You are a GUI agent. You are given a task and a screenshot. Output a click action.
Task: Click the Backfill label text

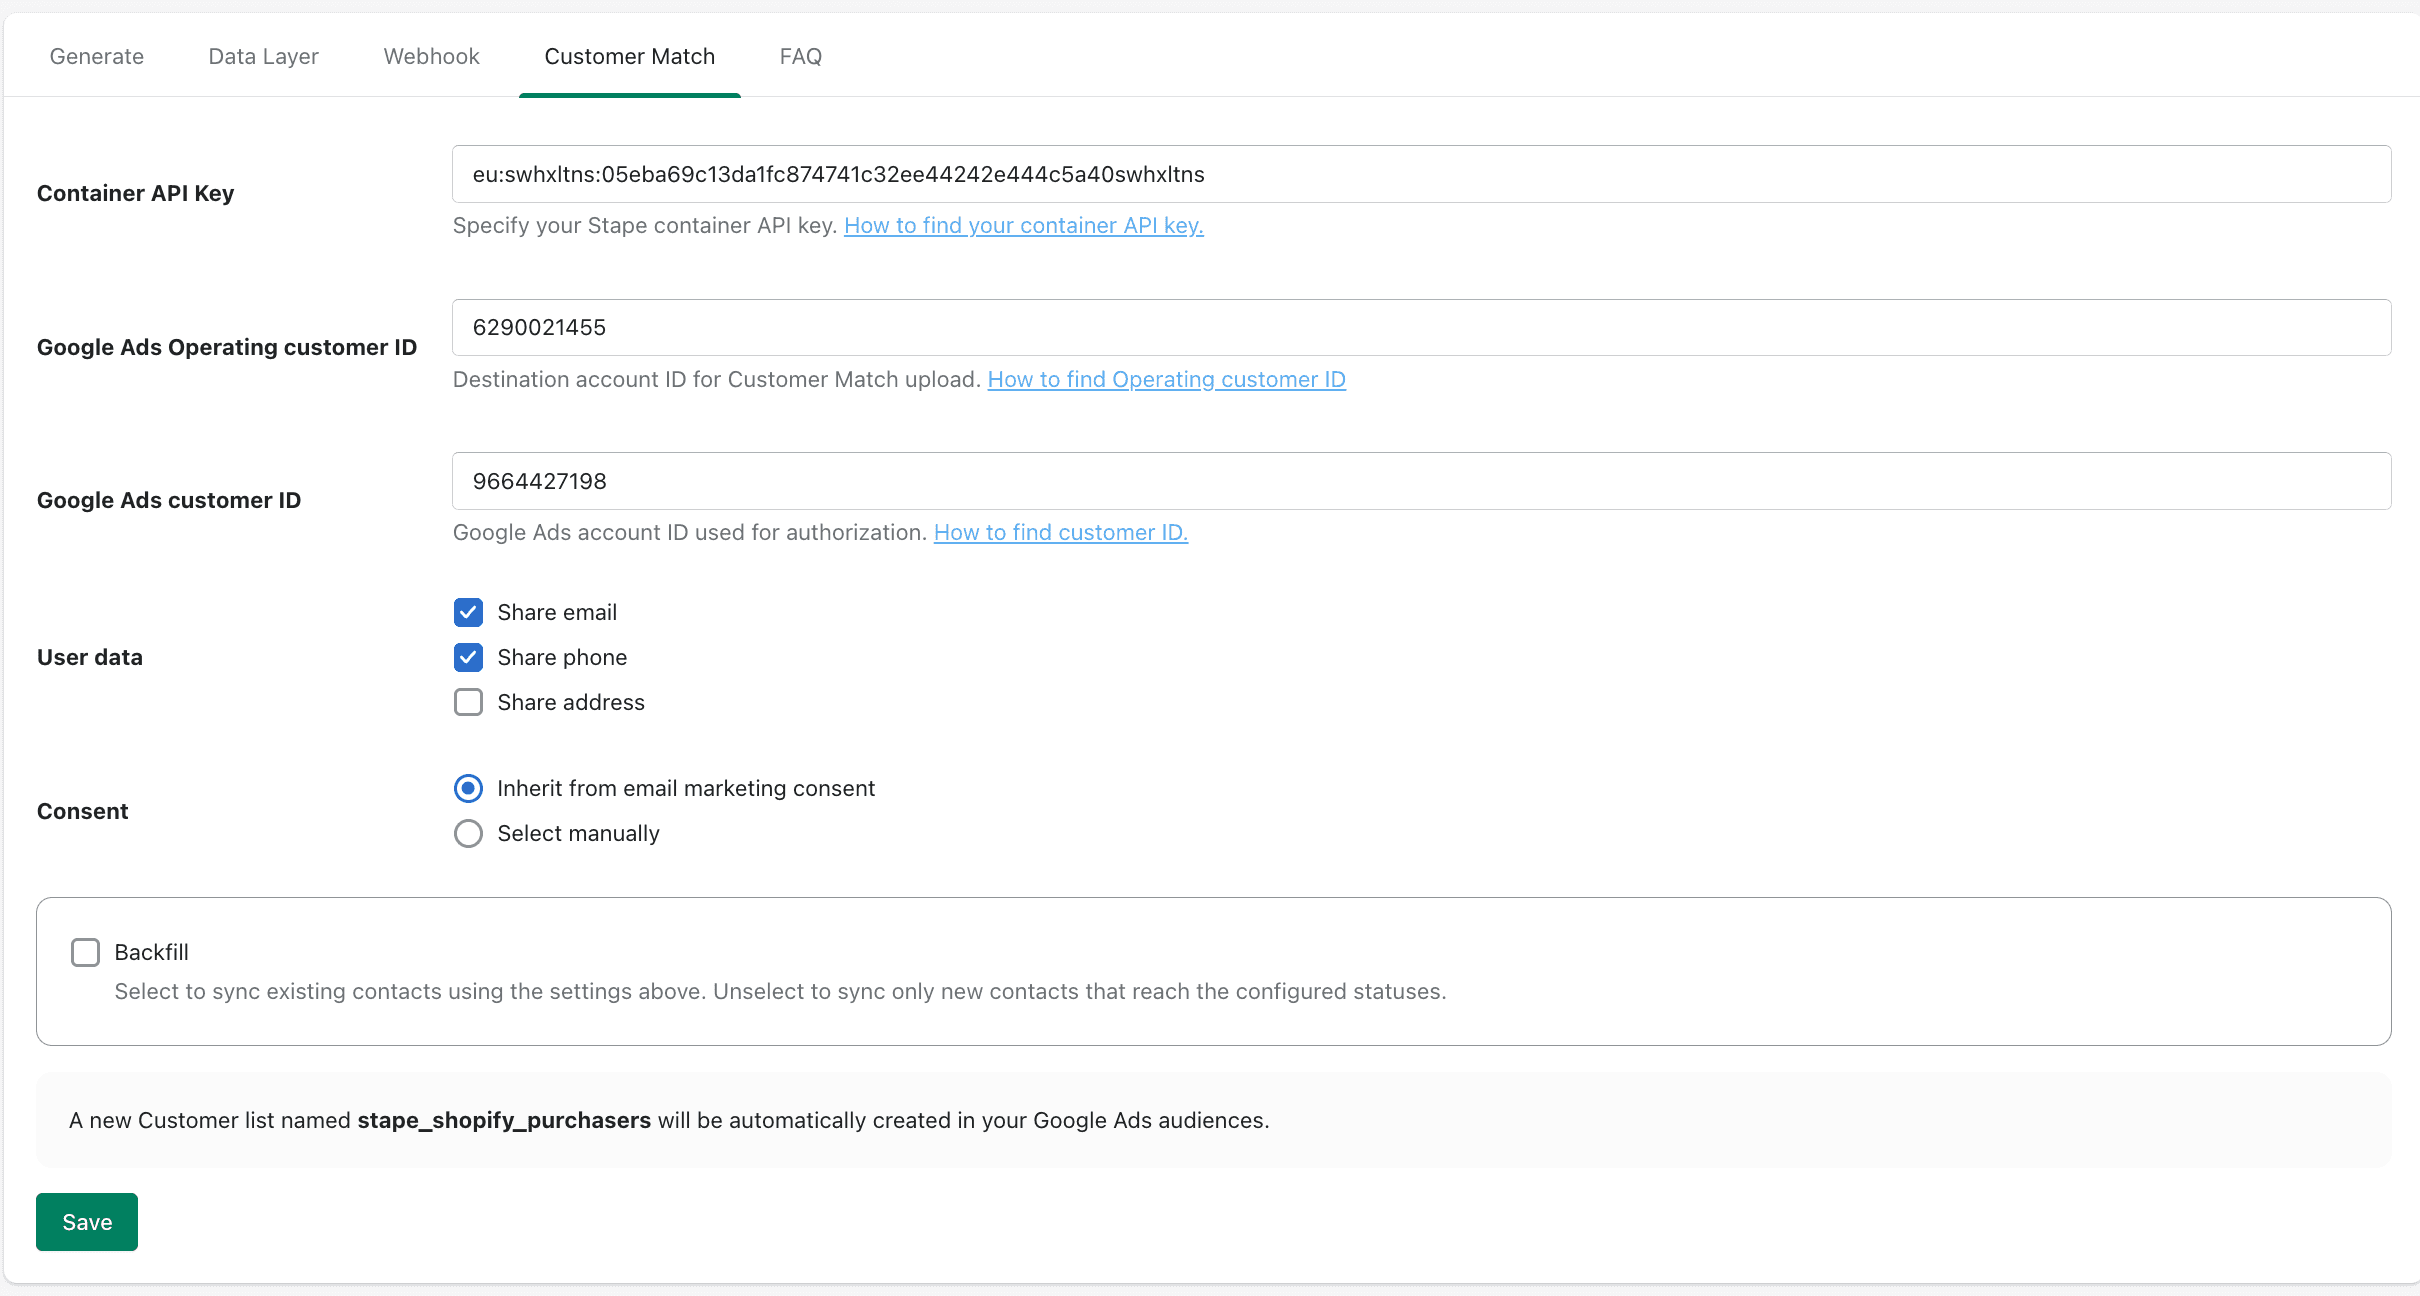[151, 952]
